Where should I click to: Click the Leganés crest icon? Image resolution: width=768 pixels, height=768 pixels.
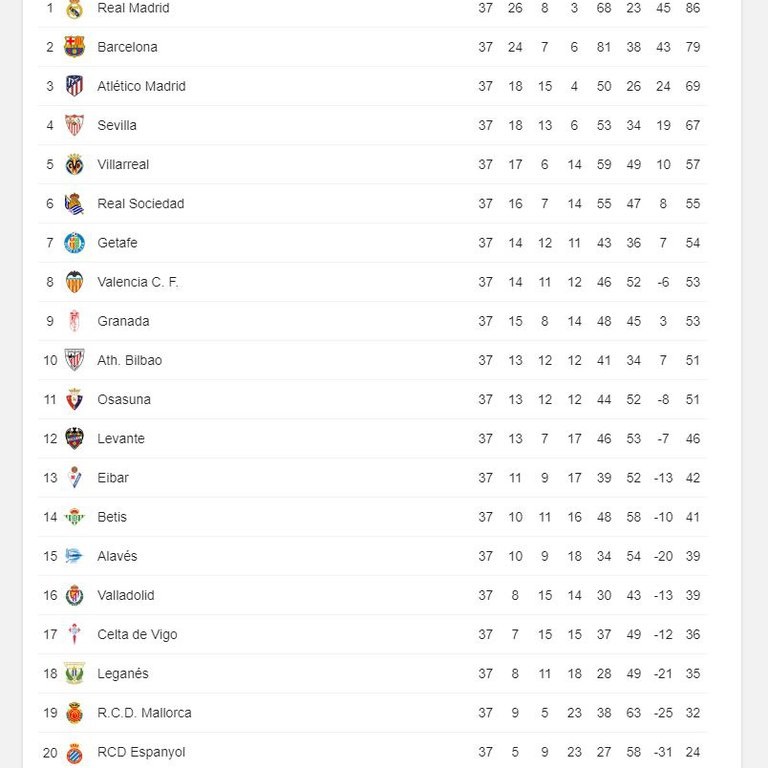pos(74,673)
